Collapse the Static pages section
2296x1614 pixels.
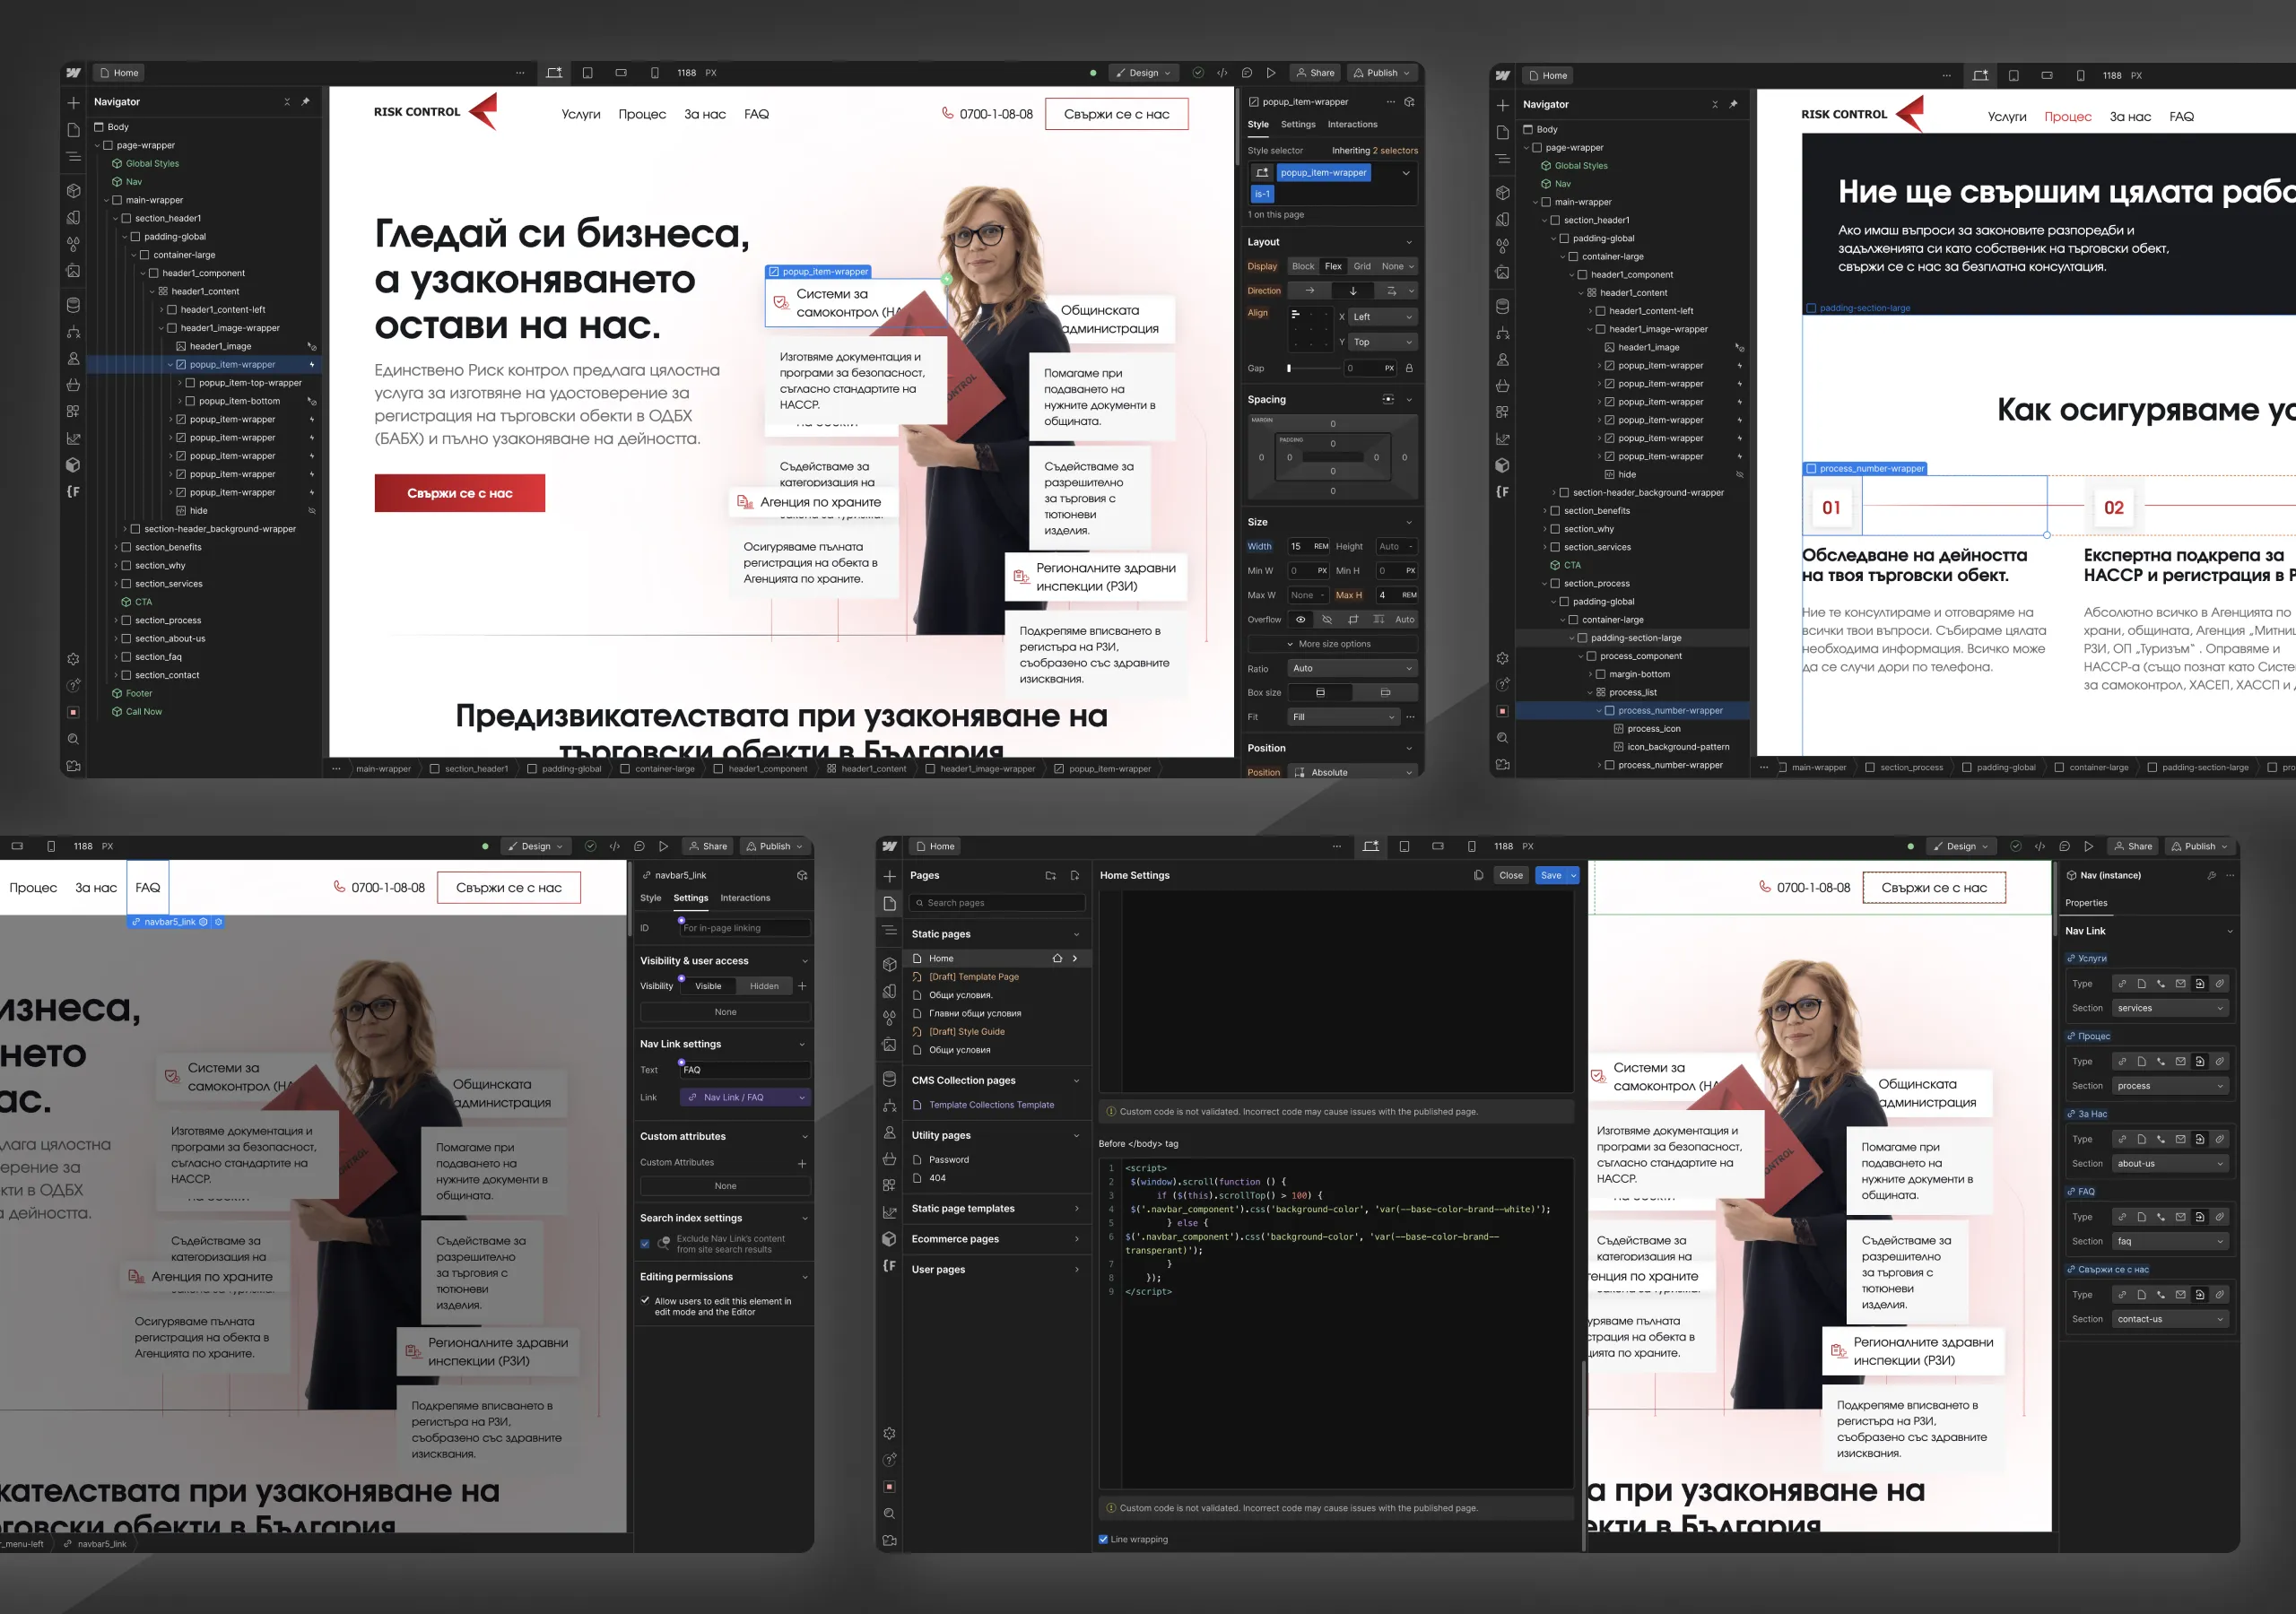[x=1076, y=933]
